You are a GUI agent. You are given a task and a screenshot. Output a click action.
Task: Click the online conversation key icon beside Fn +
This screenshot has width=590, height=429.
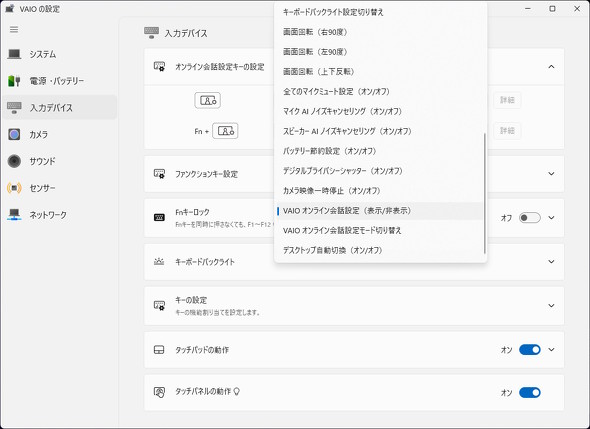[225, 131]
